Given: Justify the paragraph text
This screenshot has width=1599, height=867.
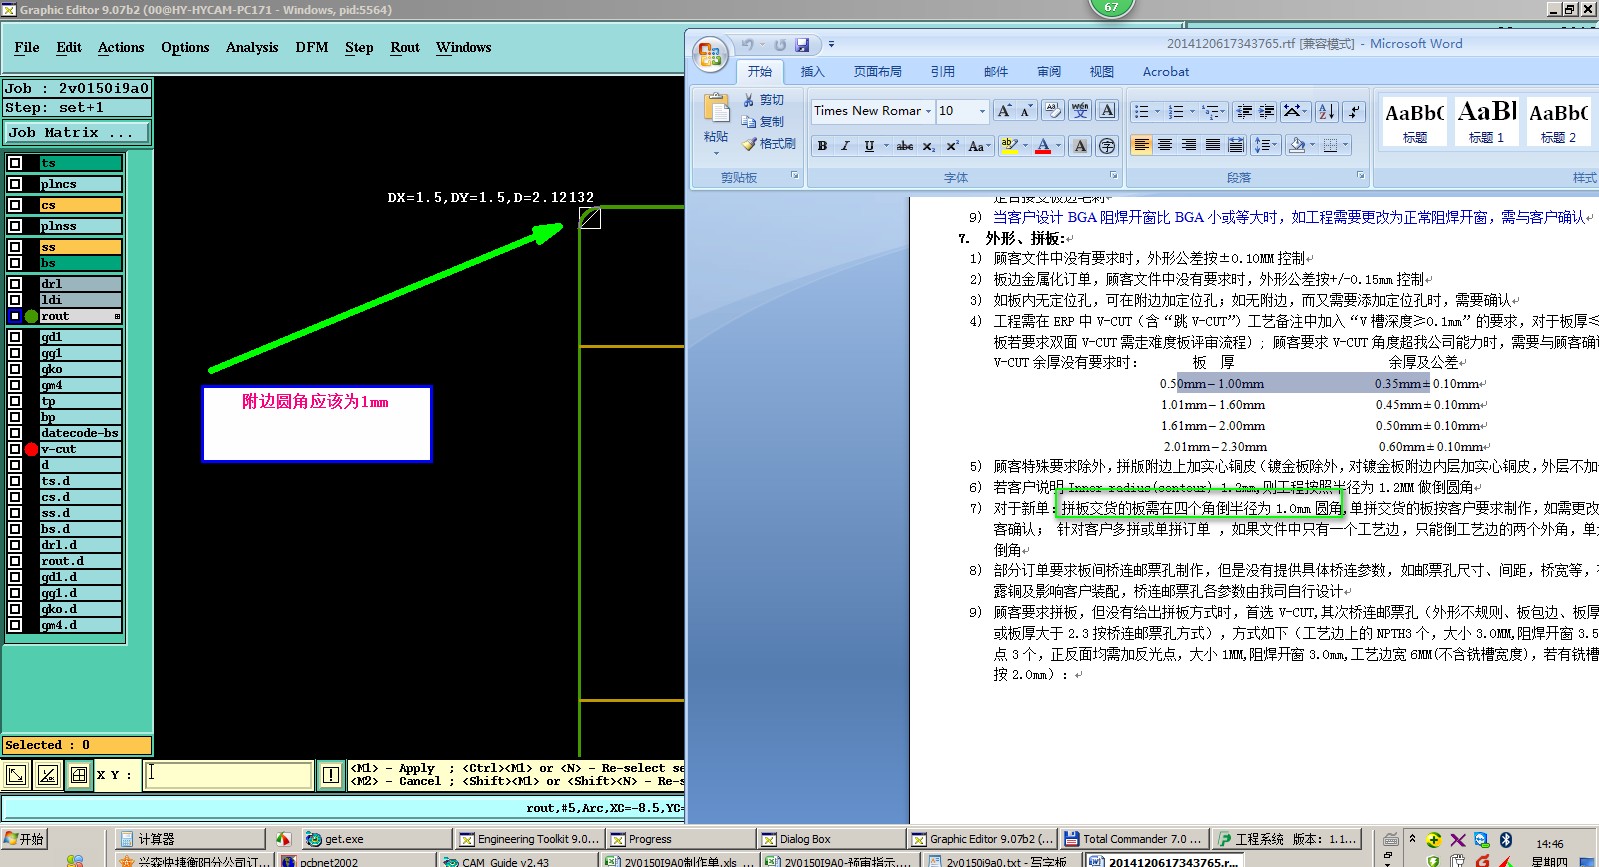Looking at the screenshot, I should pos(1213,145).
